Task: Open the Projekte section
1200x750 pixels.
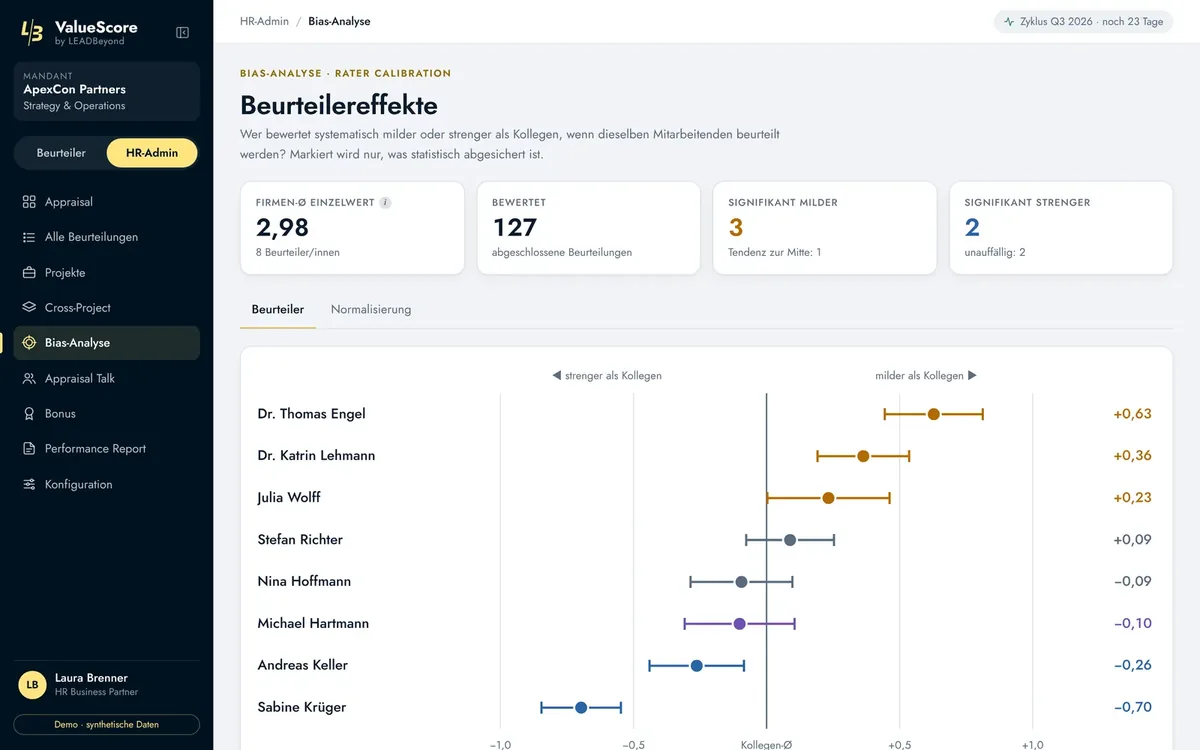Action: point(107,273)
